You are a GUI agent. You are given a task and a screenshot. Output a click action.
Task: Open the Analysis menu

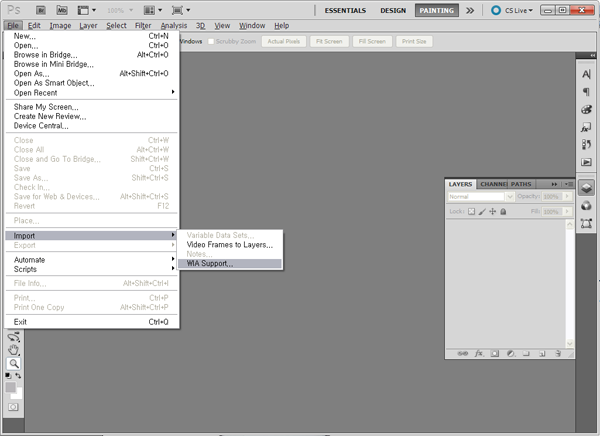click(x=174, y=25)
